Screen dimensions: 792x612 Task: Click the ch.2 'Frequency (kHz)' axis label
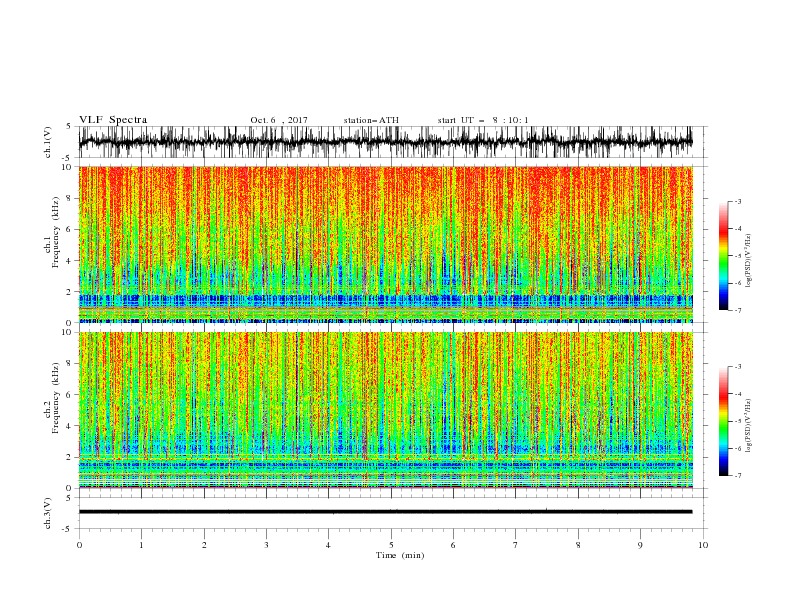(x=56, y=397)
